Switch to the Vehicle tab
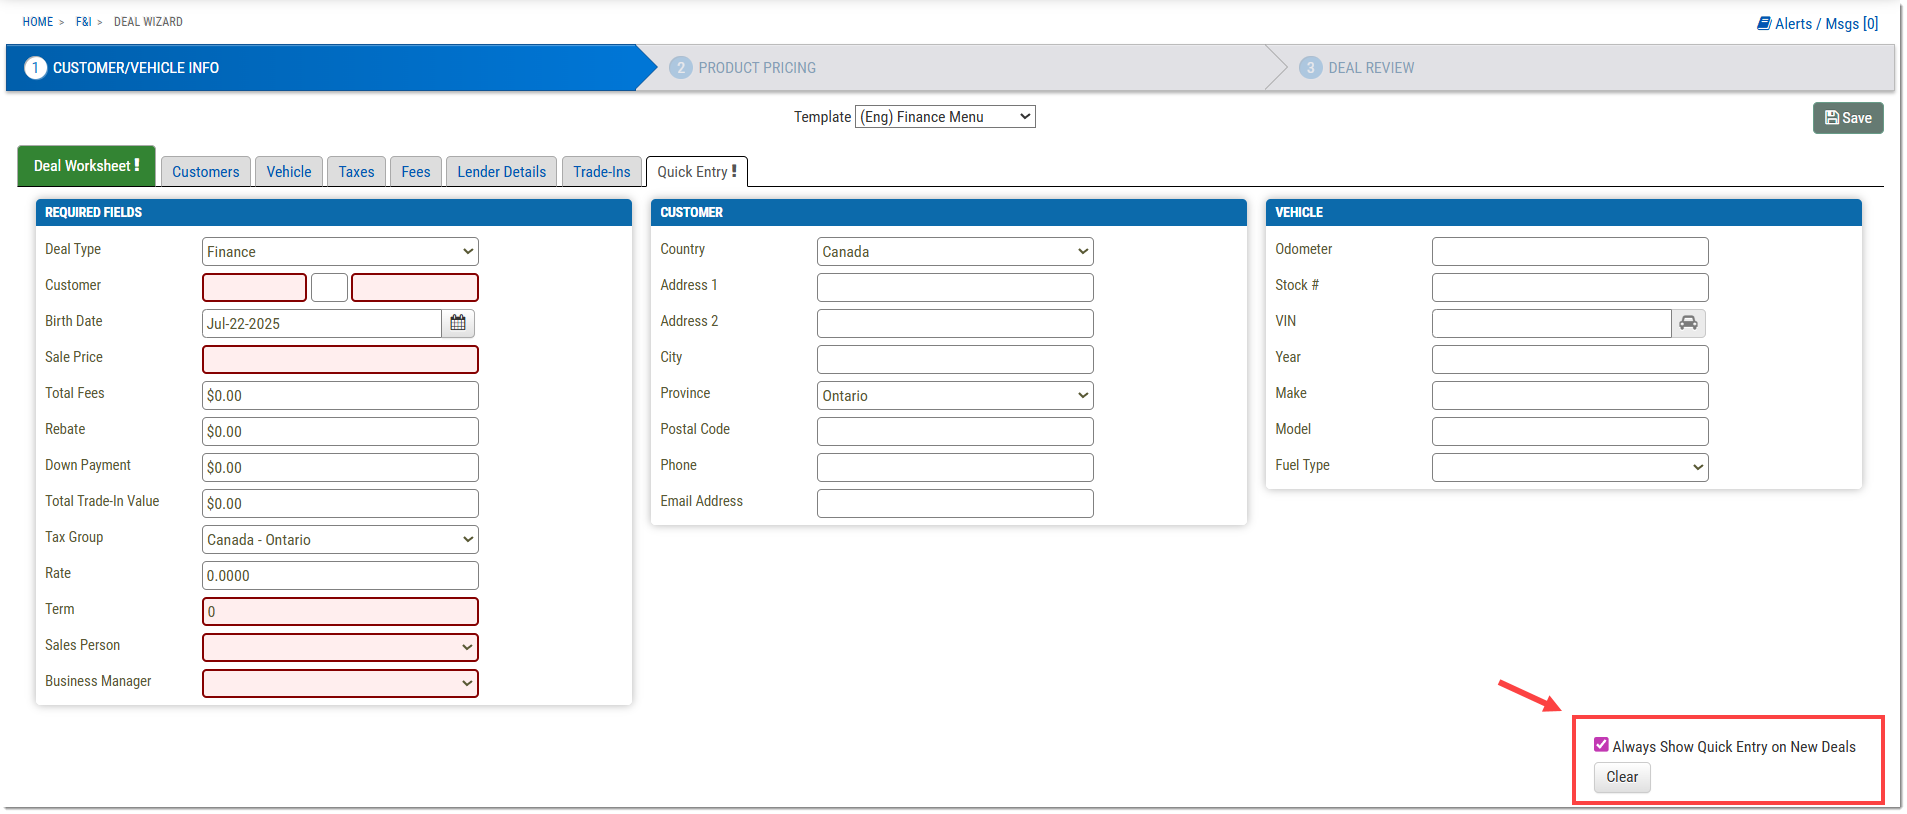1907x814 pixels. click(x=289, y=172)
